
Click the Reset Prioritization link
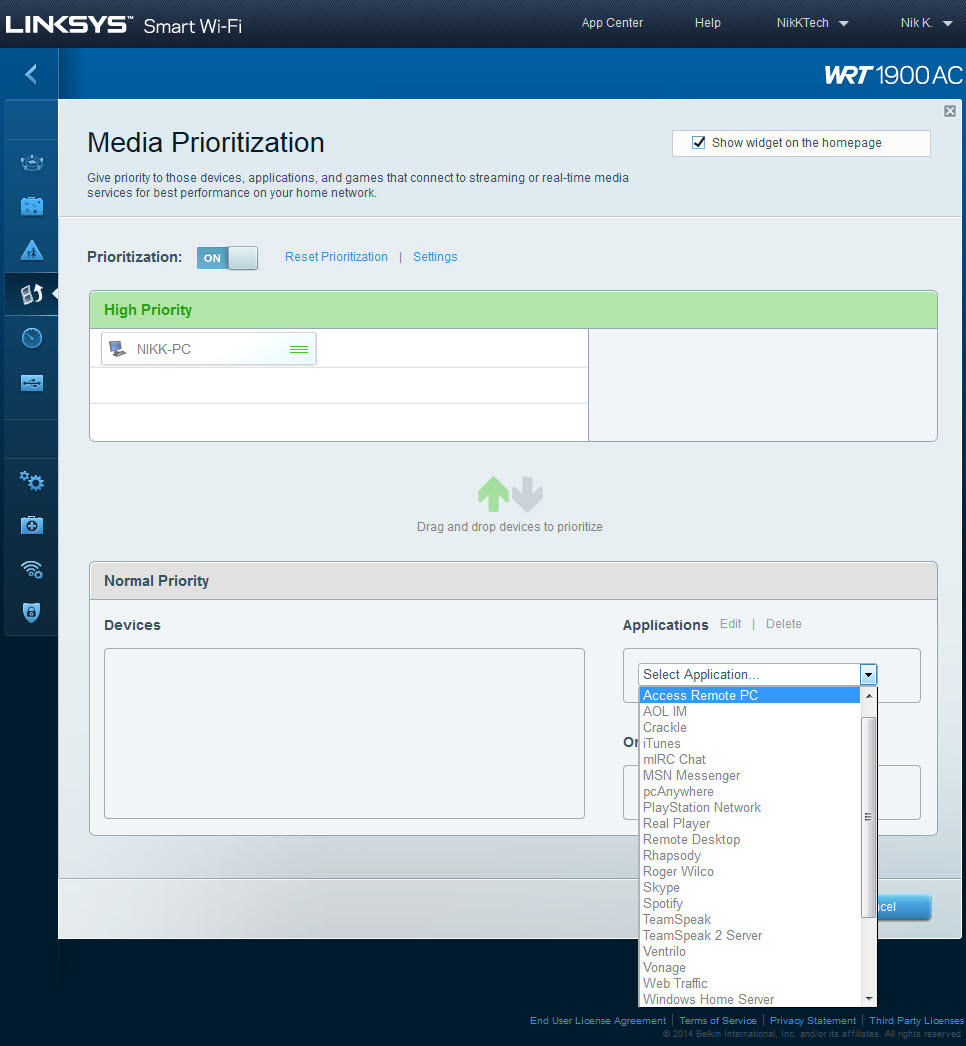336,257
